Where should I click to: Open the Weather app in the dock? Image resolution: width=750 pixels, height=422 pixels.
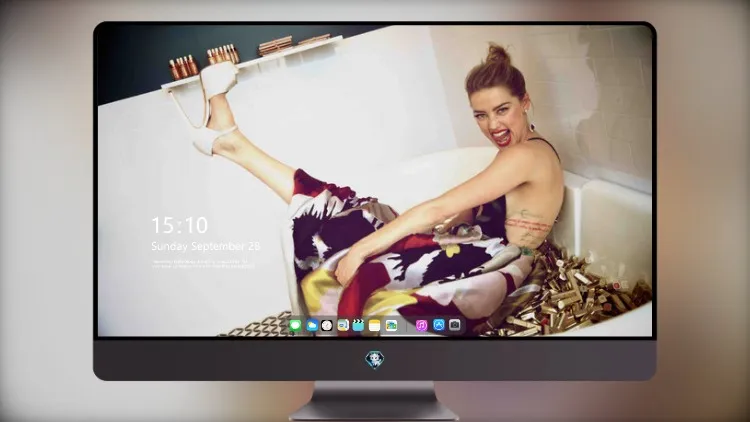(311, 325)
